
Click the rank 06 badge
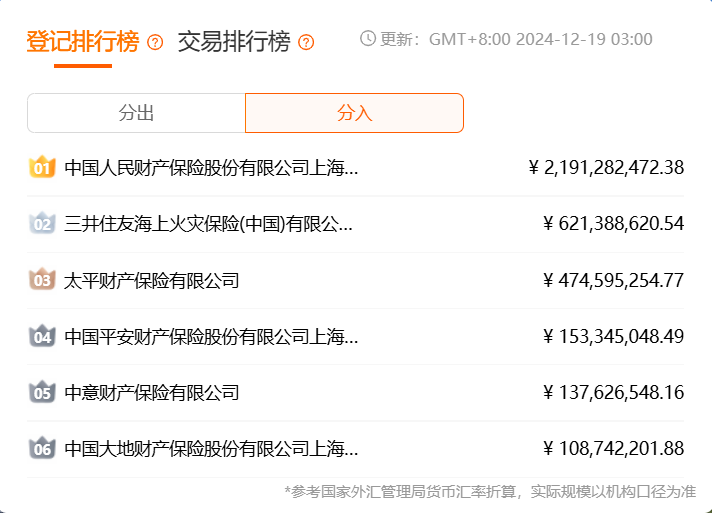[x=42, y=449]
